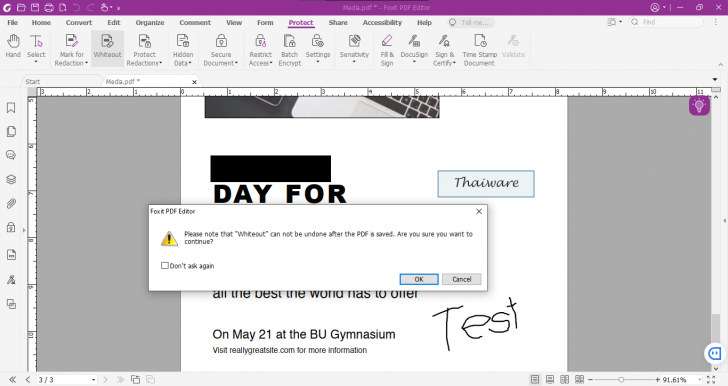728x386 pixels.
Task: Switch to Home tab
Action: (x=41, y=22)
